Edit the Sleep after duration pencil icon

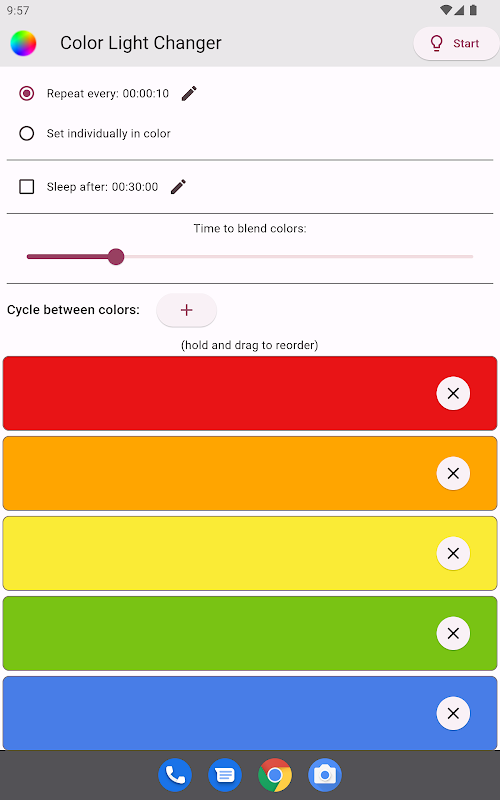tap(178, 187)
